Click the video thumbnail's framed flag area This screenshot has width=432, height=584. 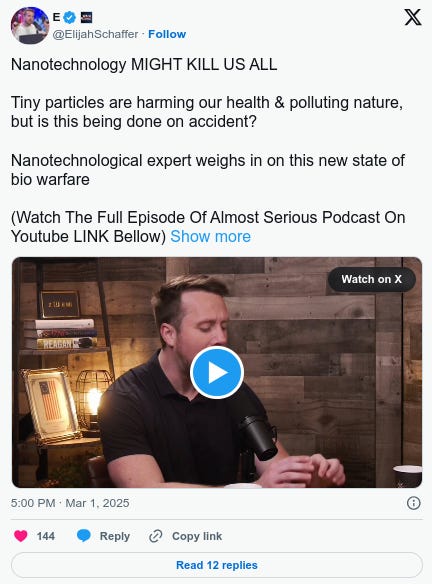[x=51, y=403]
